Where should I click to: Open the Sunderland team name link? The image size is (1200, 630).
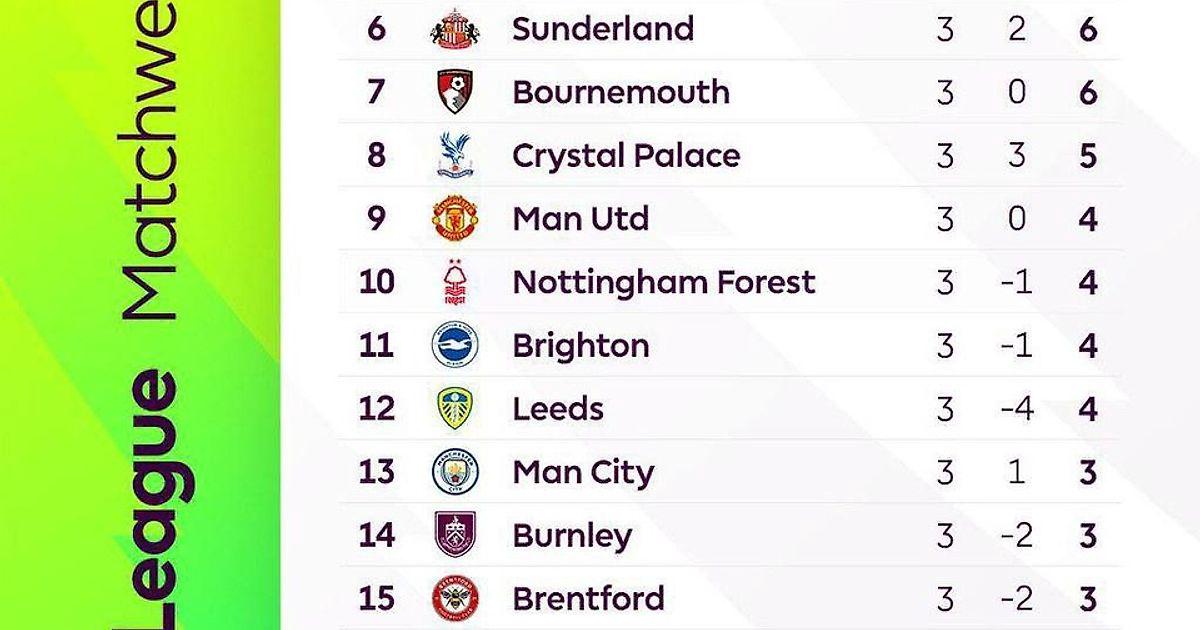click(x=602, y=29)
